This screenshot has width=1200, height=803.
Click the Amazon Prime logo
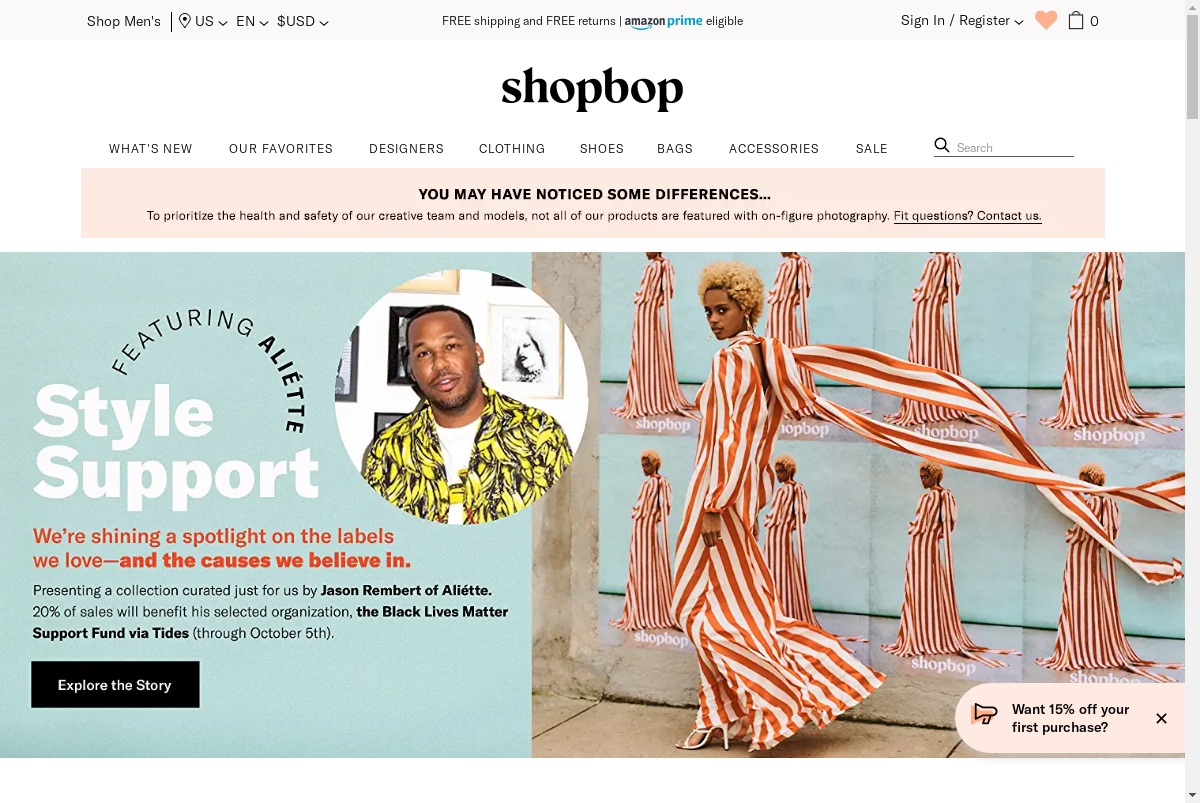pyautogui.click(x=664, y=21)
